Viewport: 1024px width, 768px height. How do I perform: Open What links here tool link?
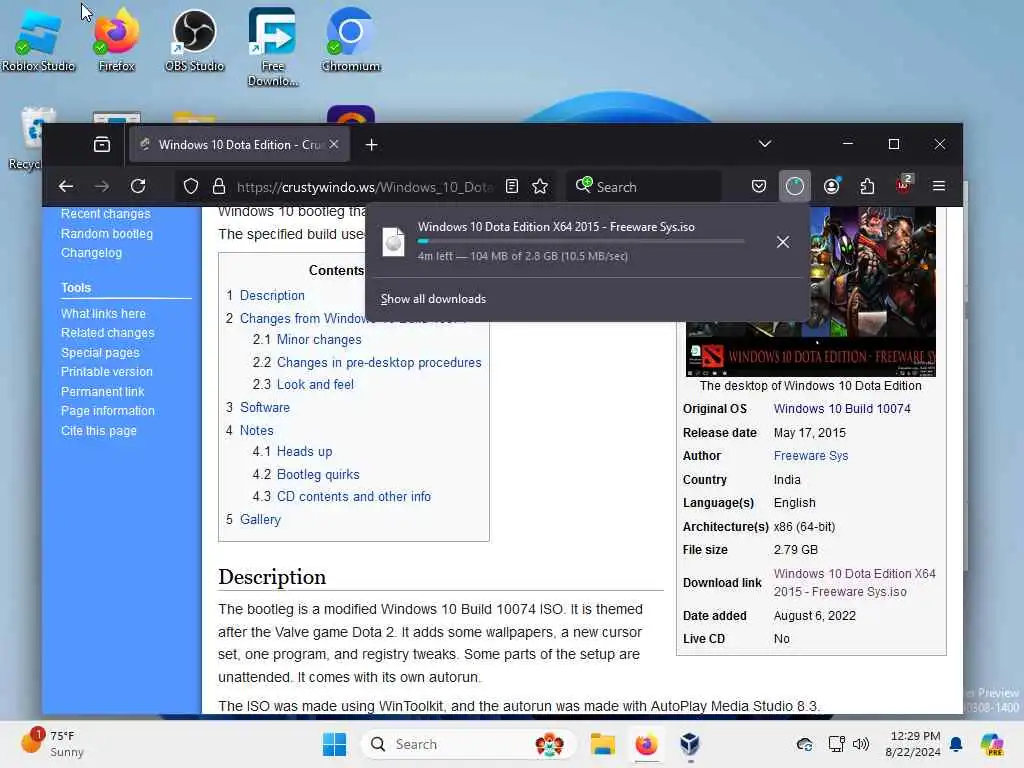pos(103,313)
